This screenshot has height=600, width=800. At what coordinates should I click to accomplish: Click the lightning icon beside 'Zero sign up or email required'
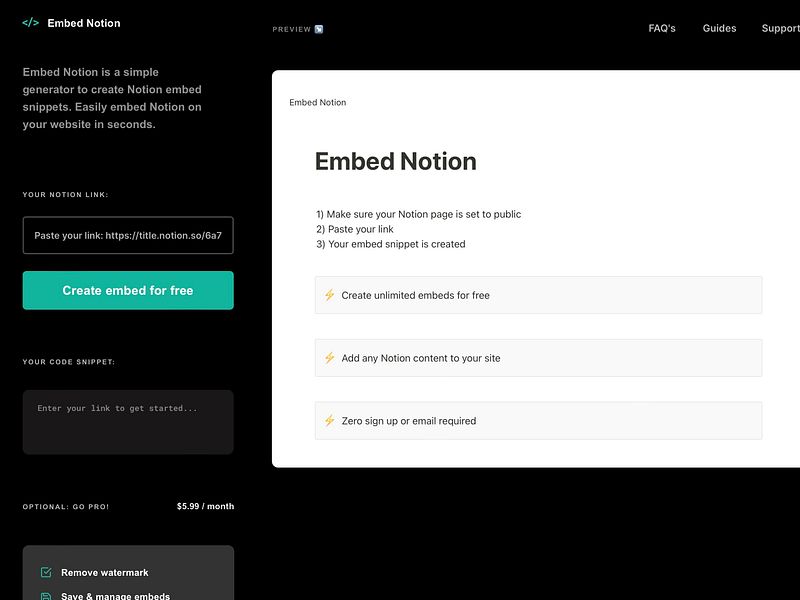329,420
